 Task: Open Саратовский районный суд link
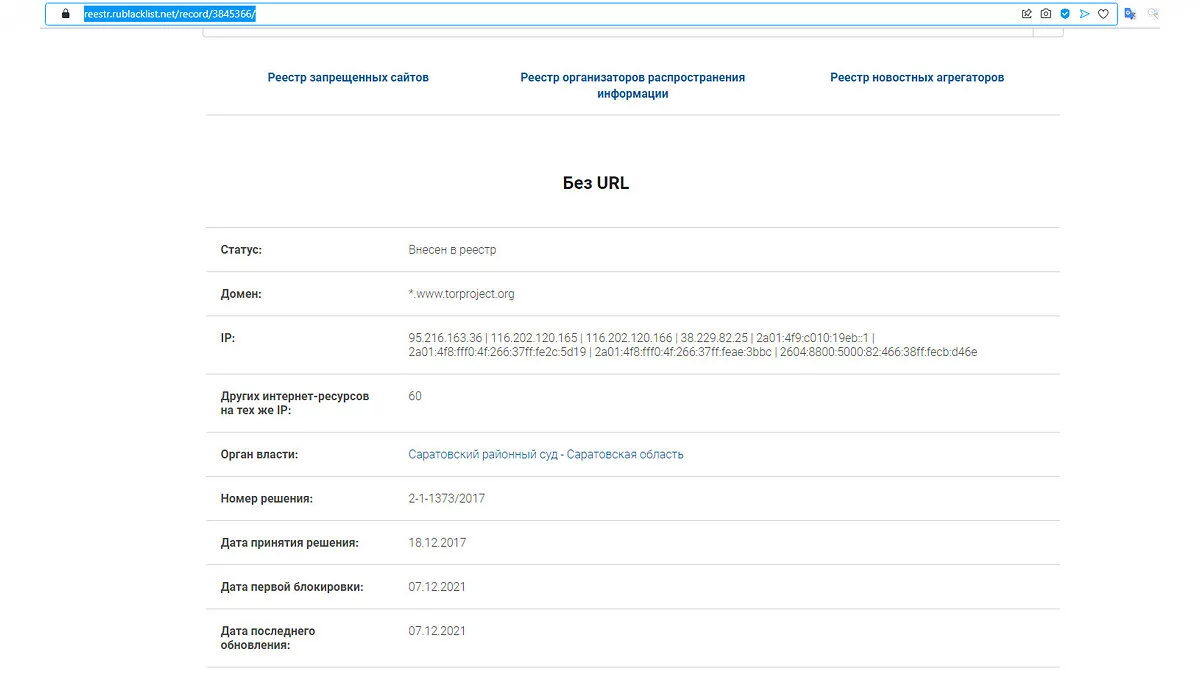pyautogui.click(x=546, y=454)
